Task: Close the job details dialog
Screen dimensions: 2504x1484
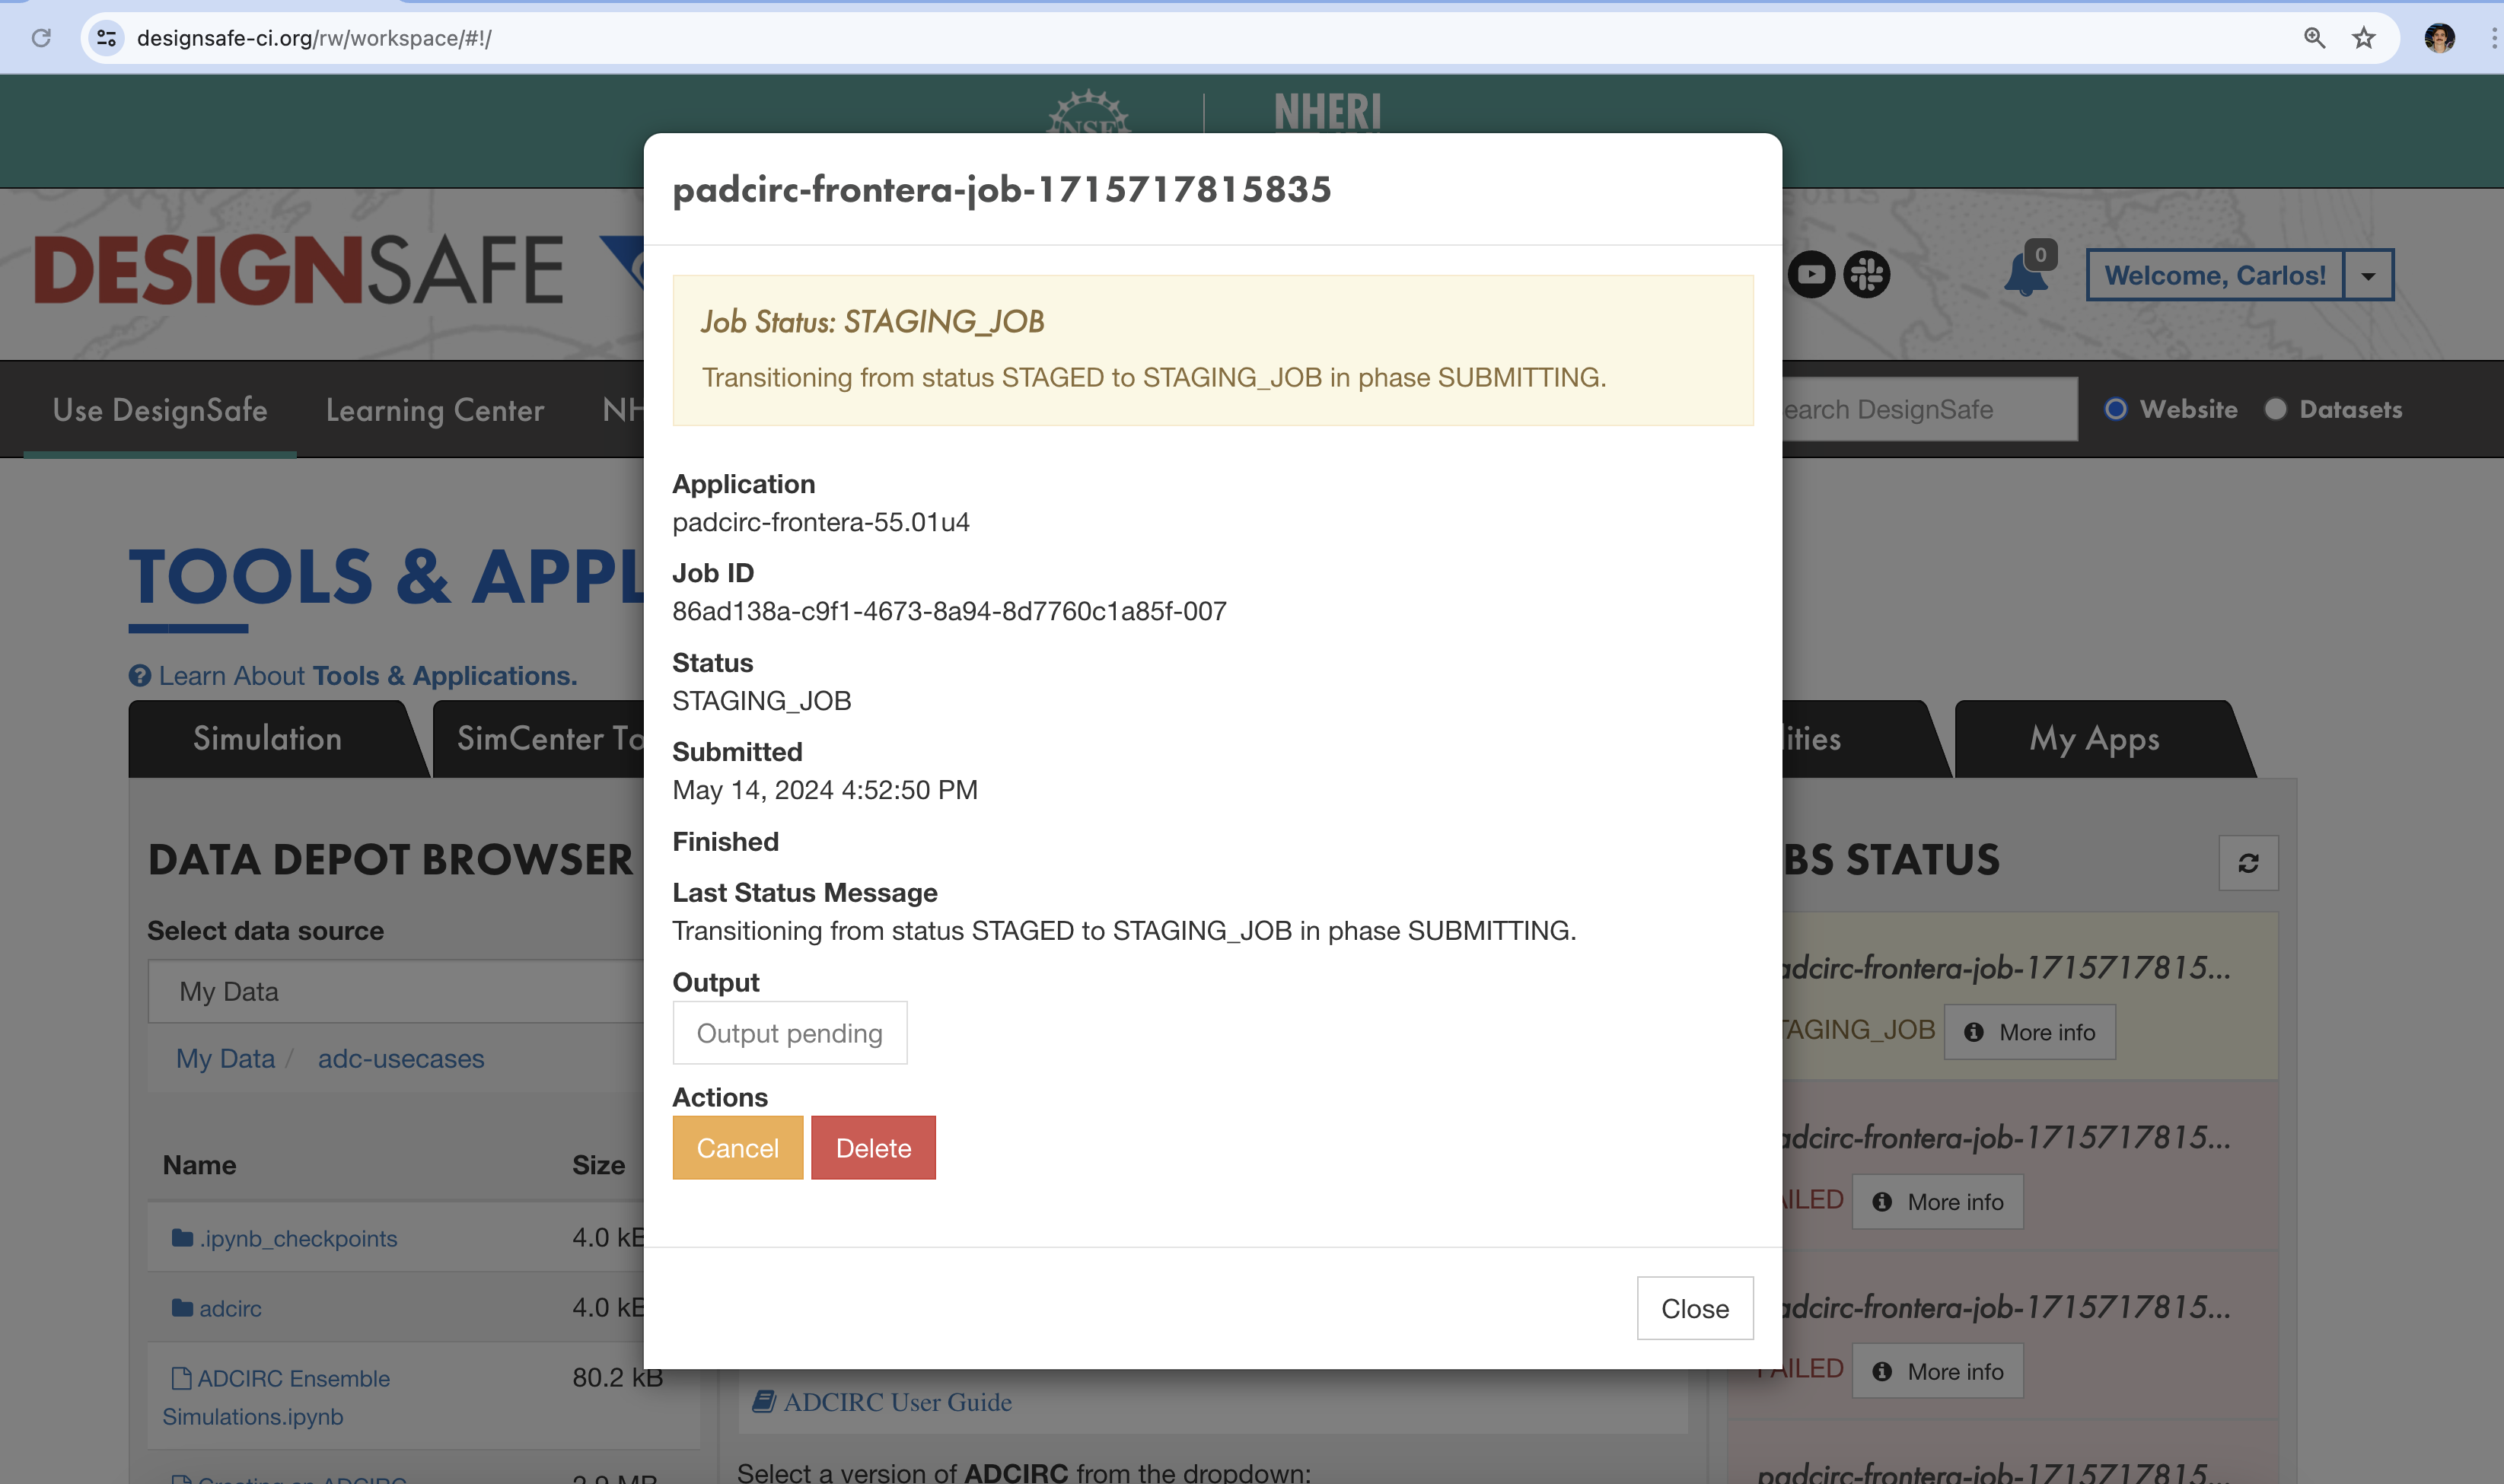Action: coord(1695,1308)
